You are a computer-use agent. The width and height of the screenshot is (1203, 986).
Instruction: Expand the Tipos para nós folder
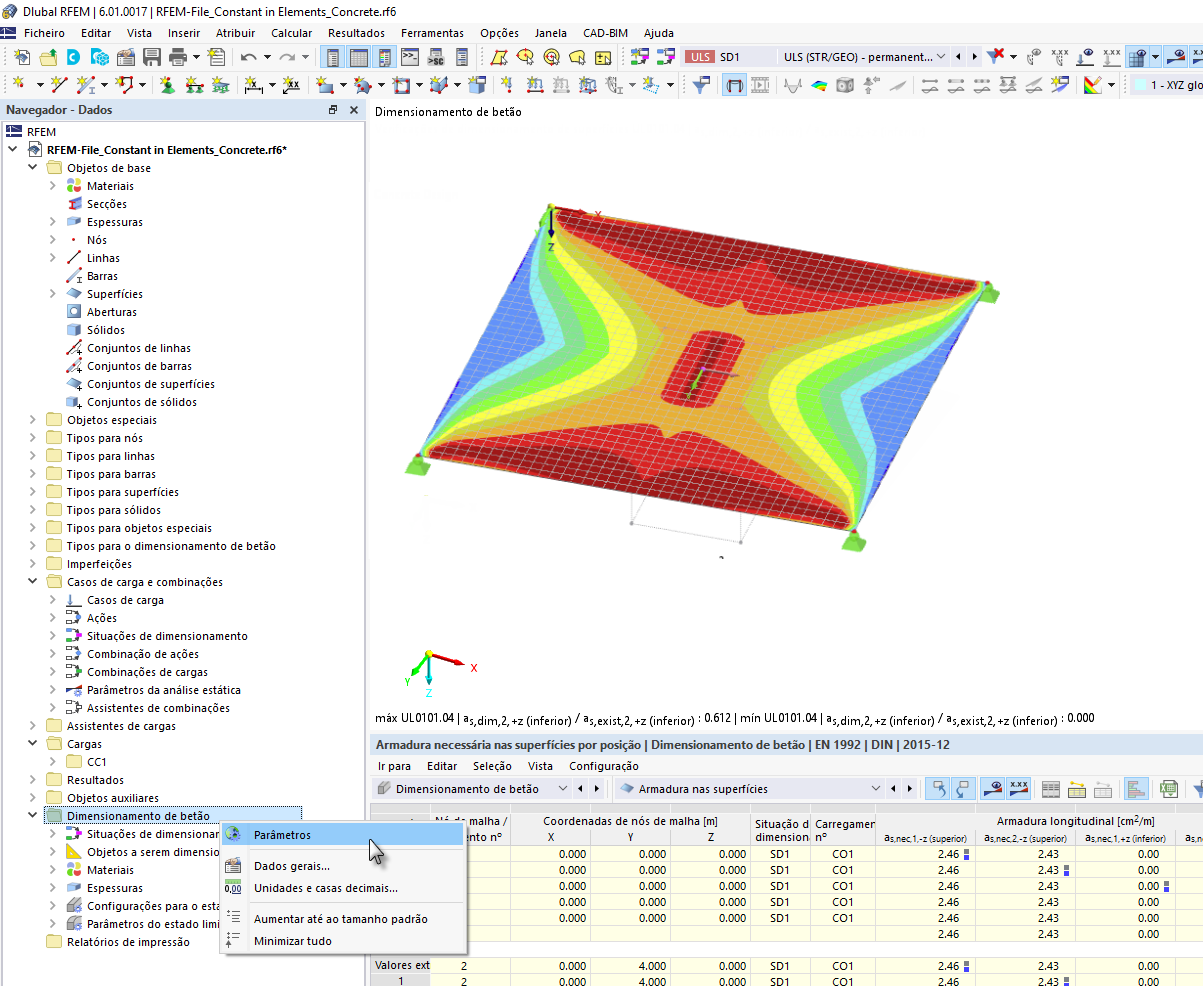(x=33, y=438)
